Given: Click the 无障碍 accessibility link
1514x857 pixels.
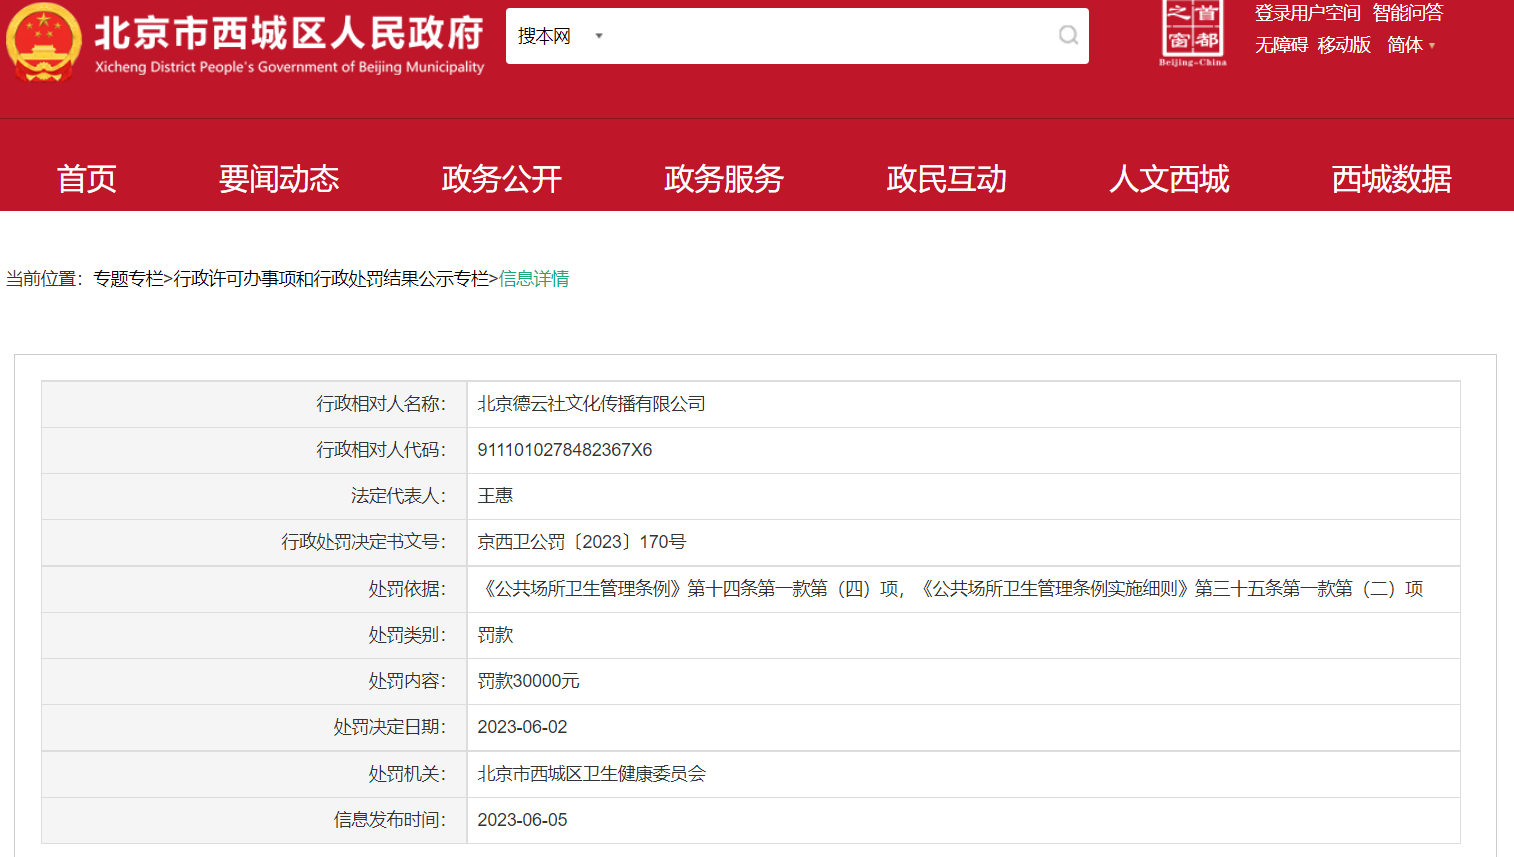Looking at the screenshot, I should point(1281,45).
